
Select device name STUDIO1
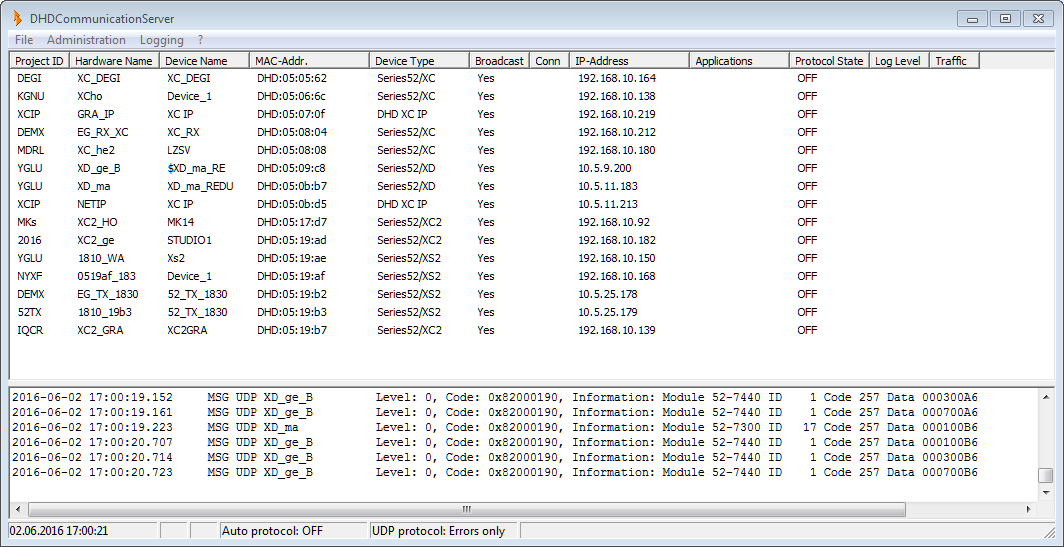pyautogui.click(x=189, y=240)
